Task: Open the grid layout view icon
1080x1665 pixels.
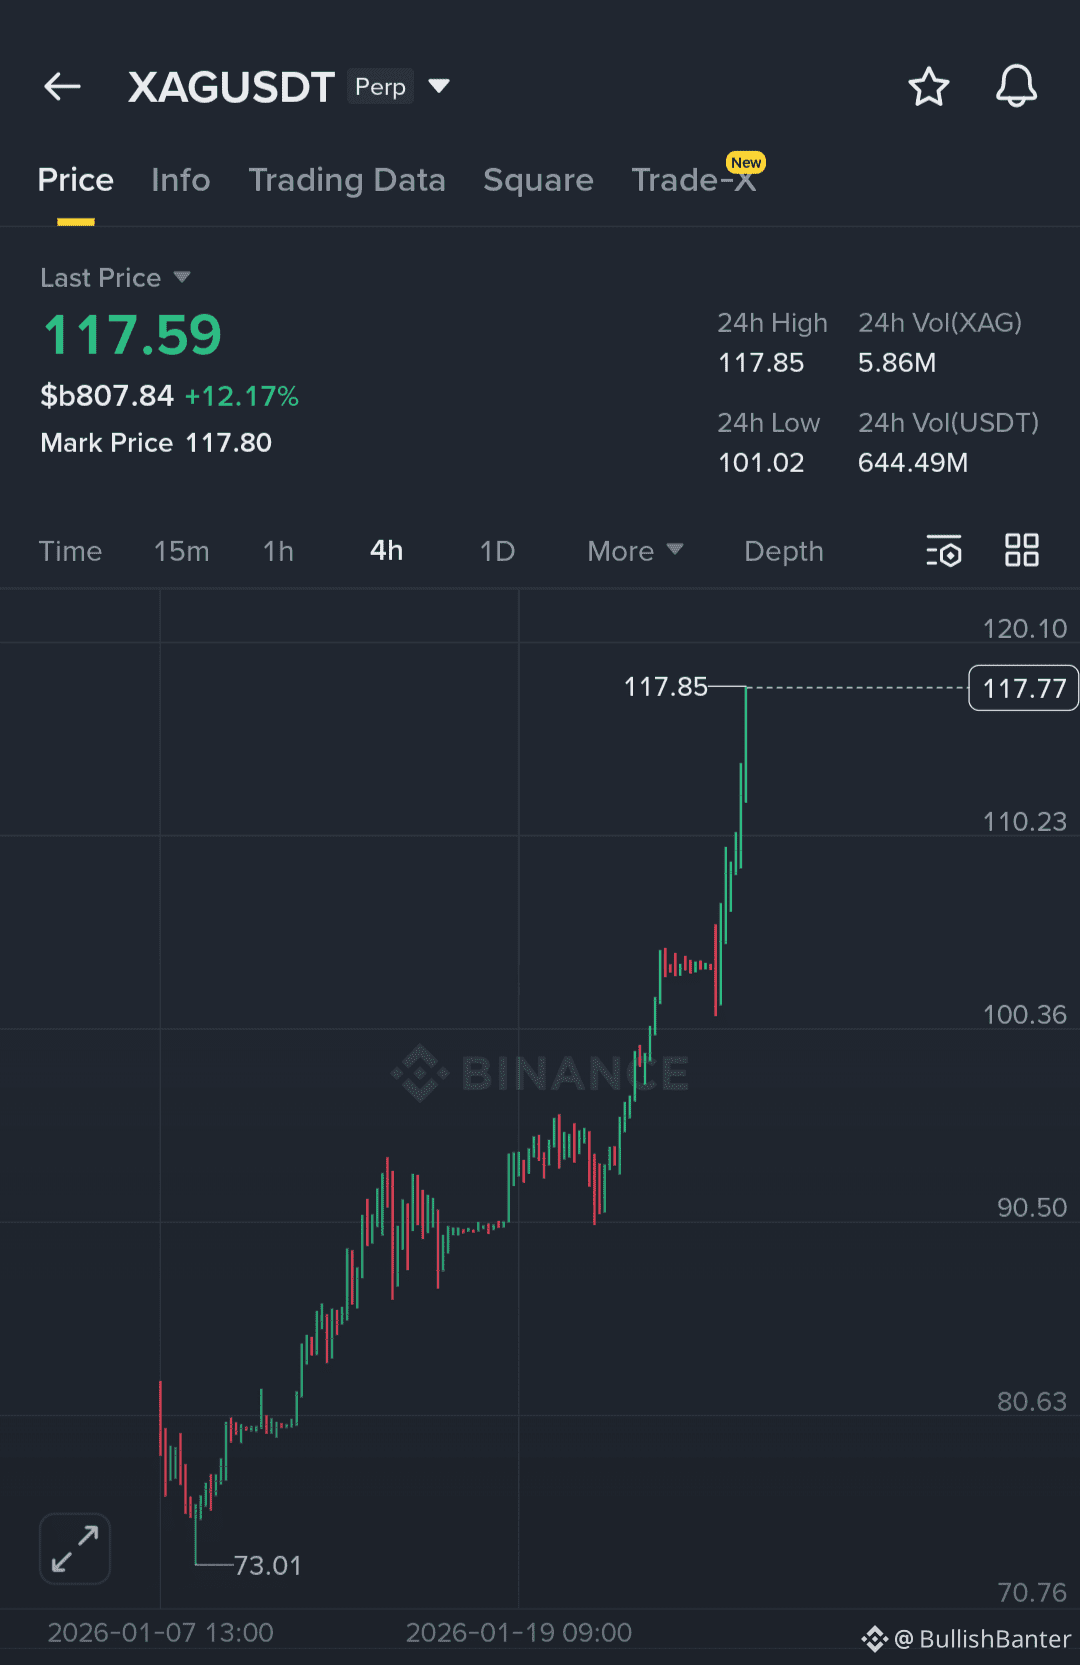Action: point(1021,551)
